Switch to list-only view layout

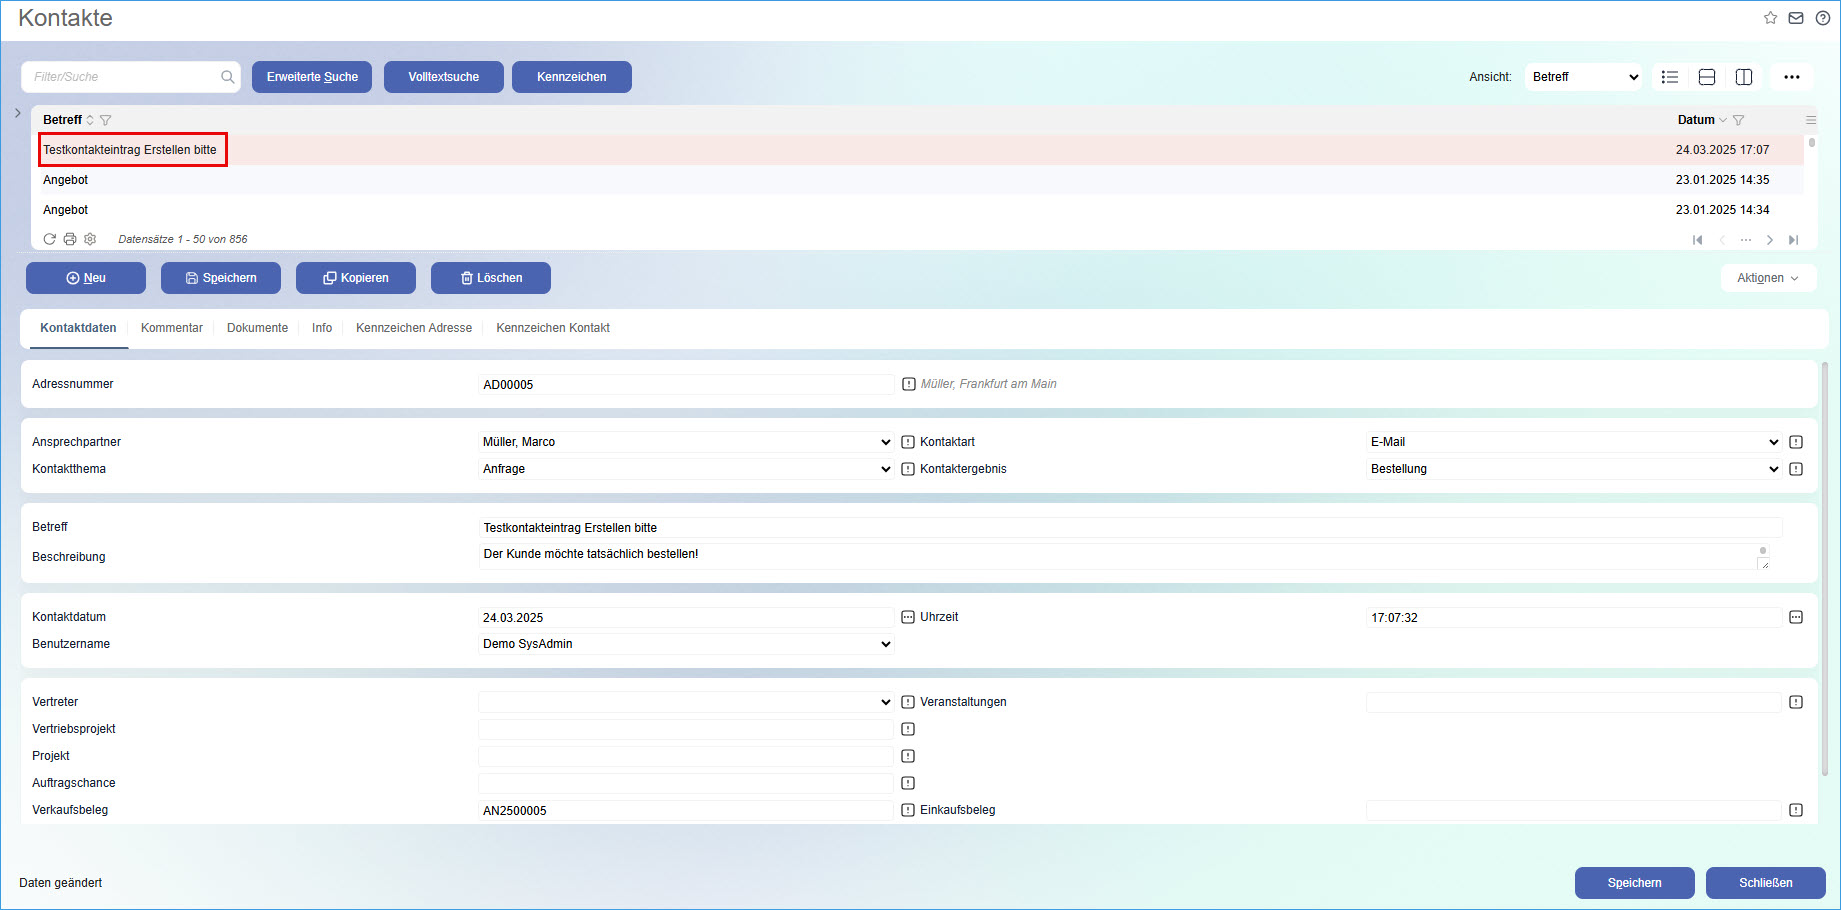pos(1670,77)
